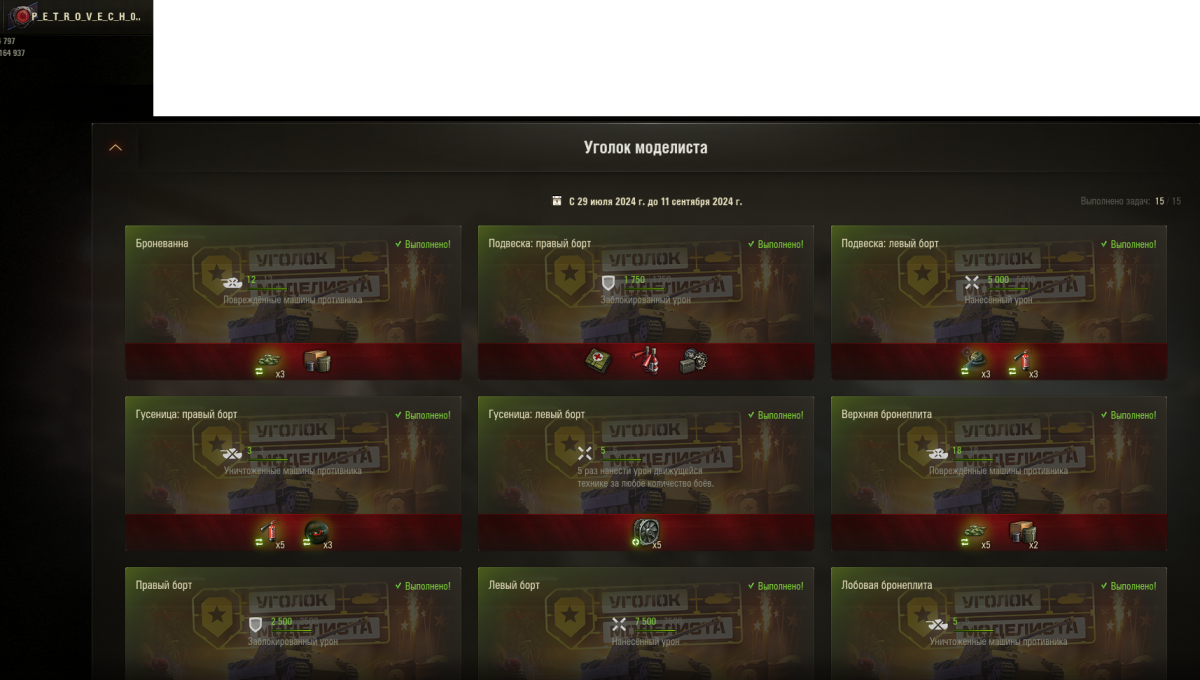1200x680 pixels.
Task: Select the first aid kit reward icon
Action: 599,361
